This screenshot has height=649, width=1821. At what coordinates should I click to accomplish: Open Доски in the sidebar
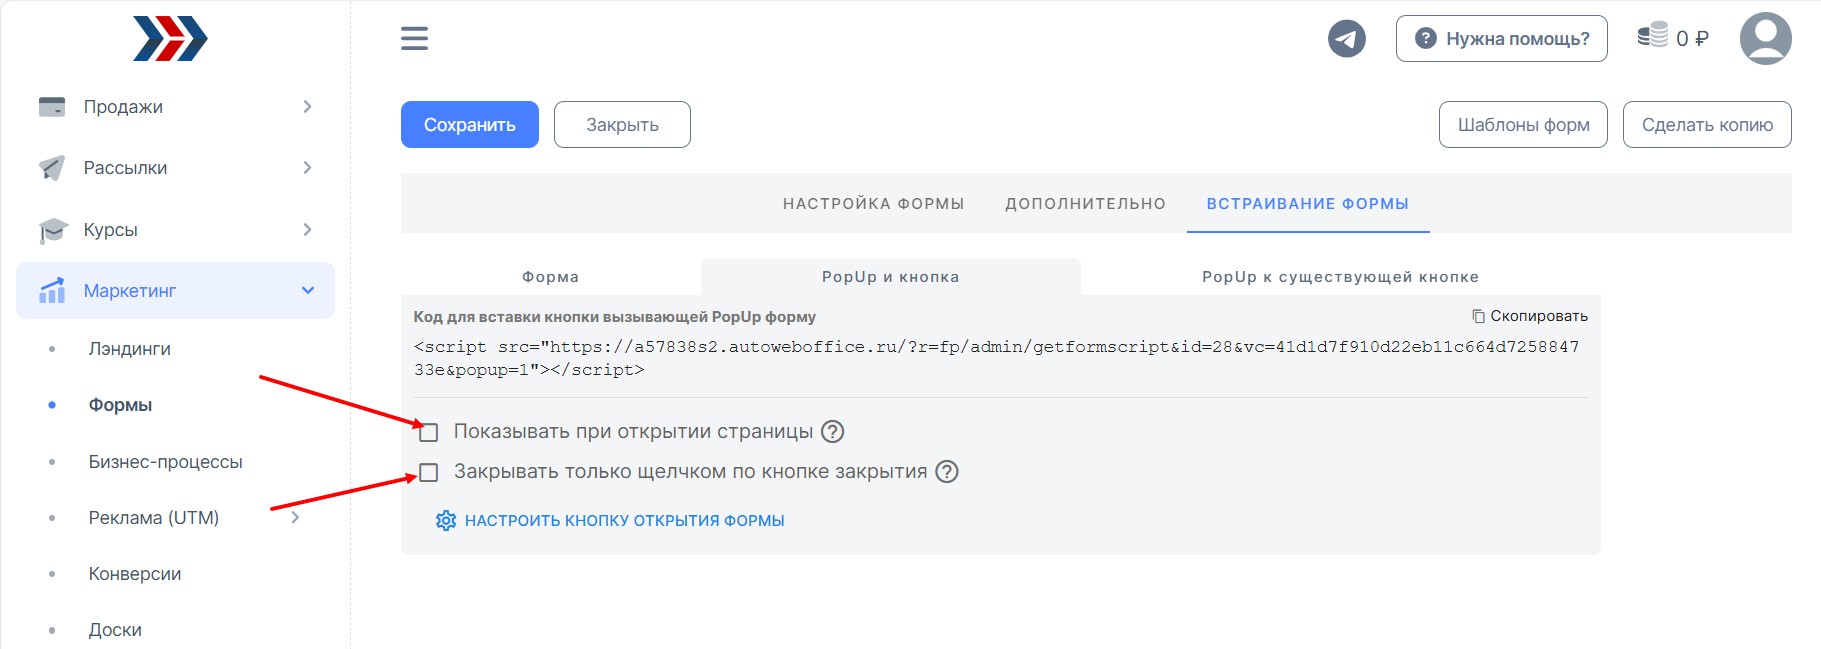115,630
